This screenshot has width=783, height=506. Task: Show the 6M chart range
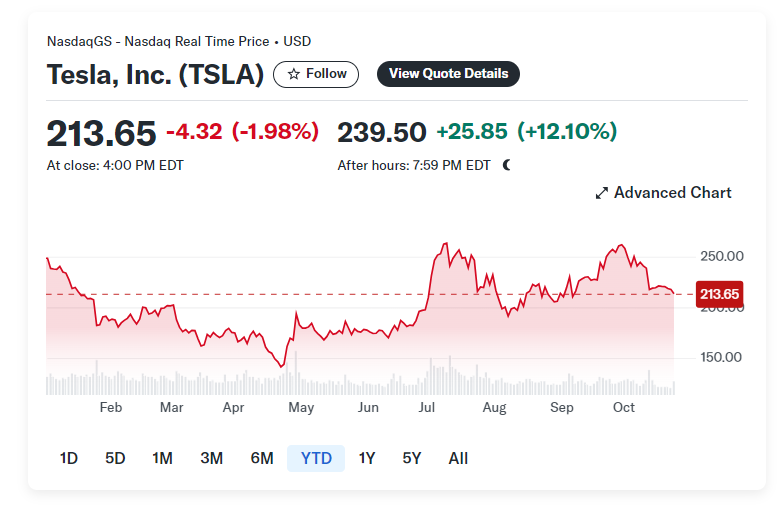coord(262,459)
